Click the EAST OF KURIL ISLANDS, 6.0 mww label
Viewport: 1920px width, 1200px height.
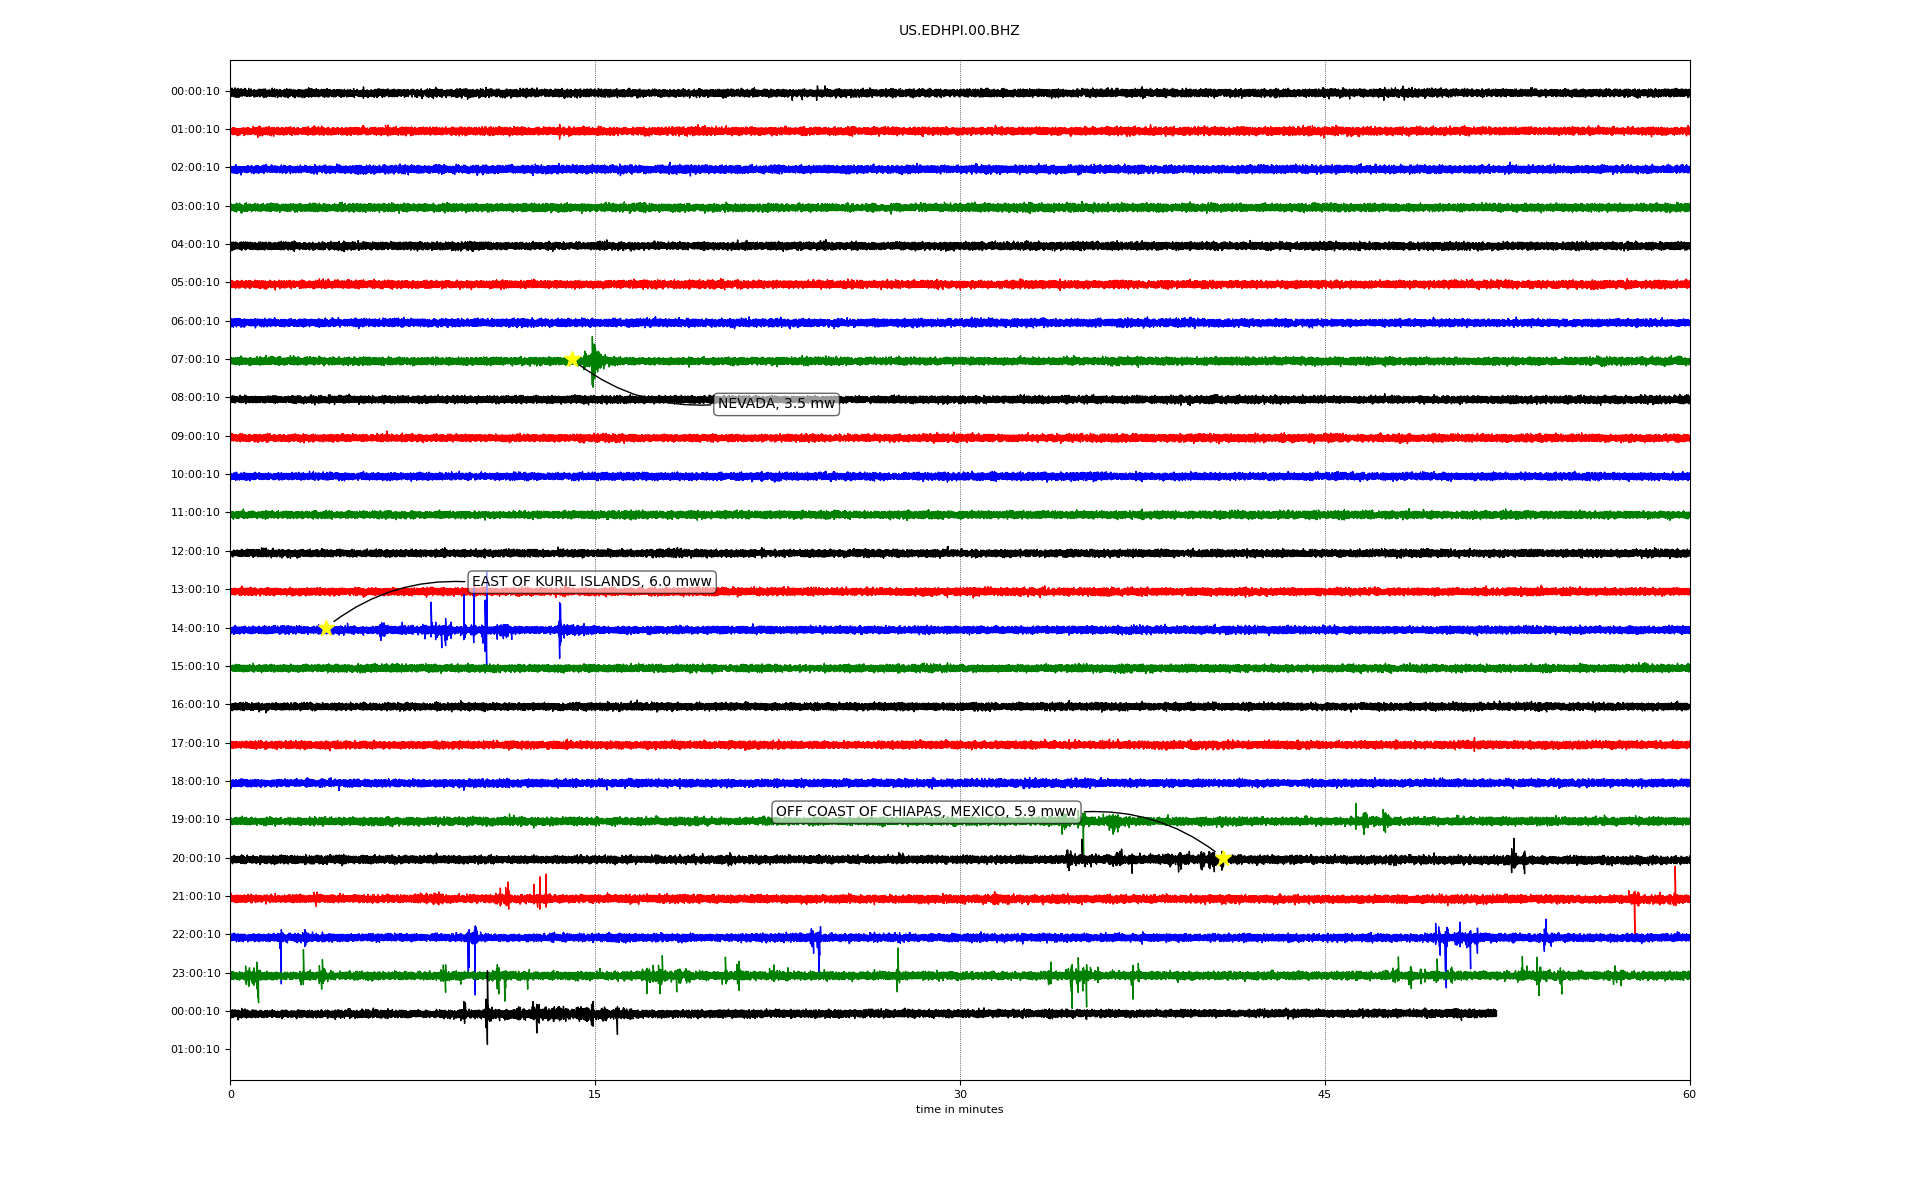point(592,582)
